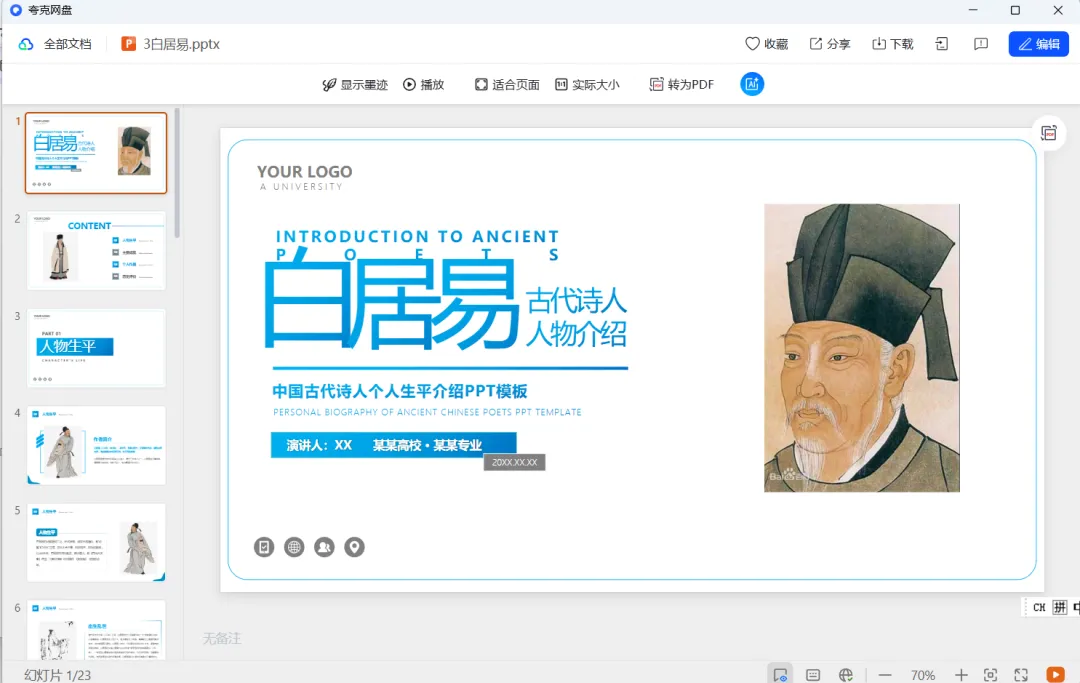Click the fit-to-window focus icon
Viewport: 1080px width, 683px height.
[x=990, y=675]
